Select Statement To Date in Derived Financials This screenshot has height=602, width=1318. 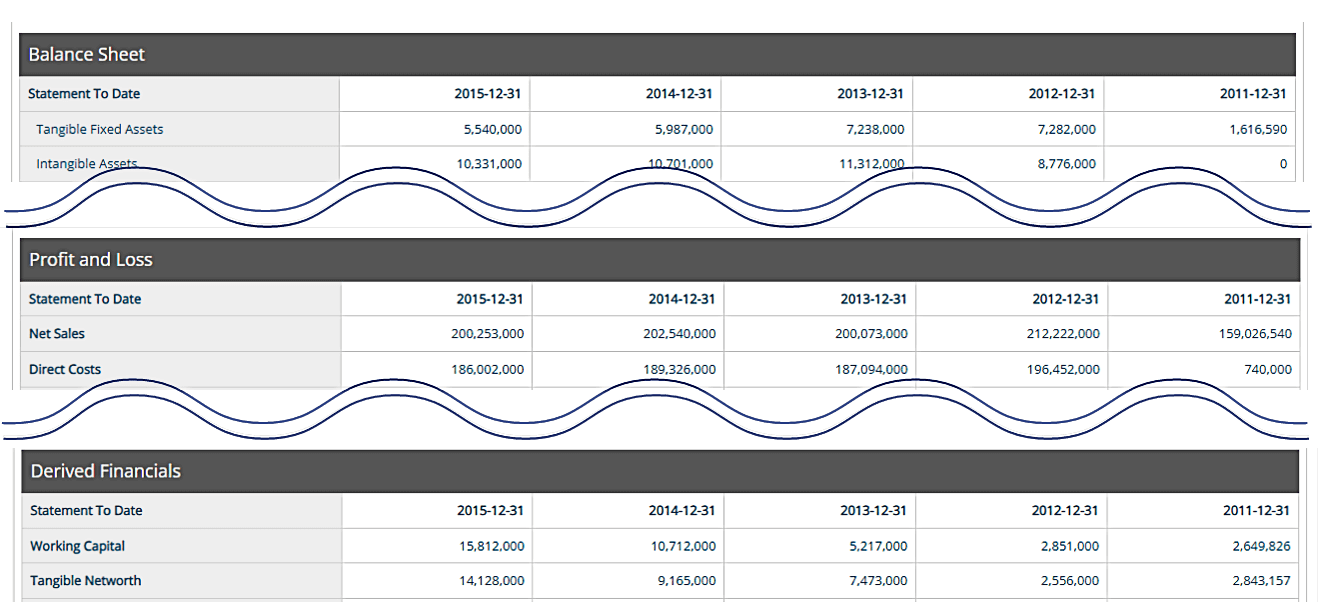point(86,511)
